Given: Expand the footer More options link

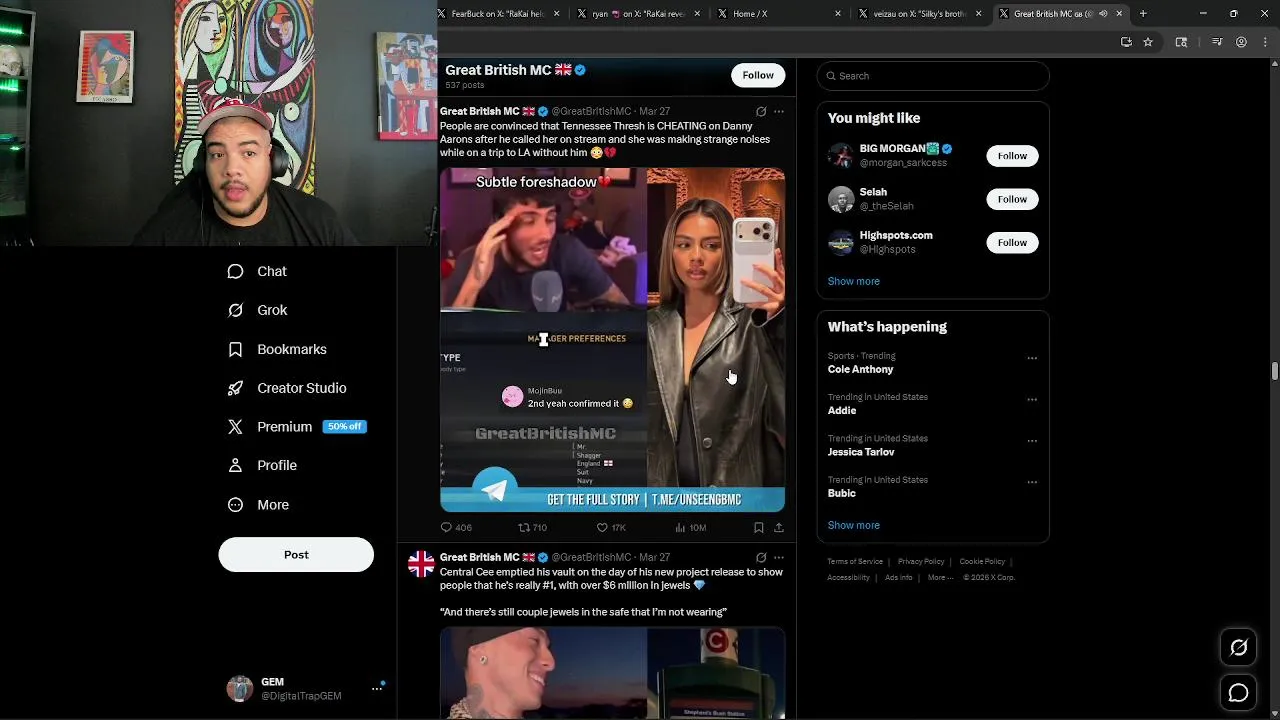Looking at the screenshot, I should coord(940,577).
